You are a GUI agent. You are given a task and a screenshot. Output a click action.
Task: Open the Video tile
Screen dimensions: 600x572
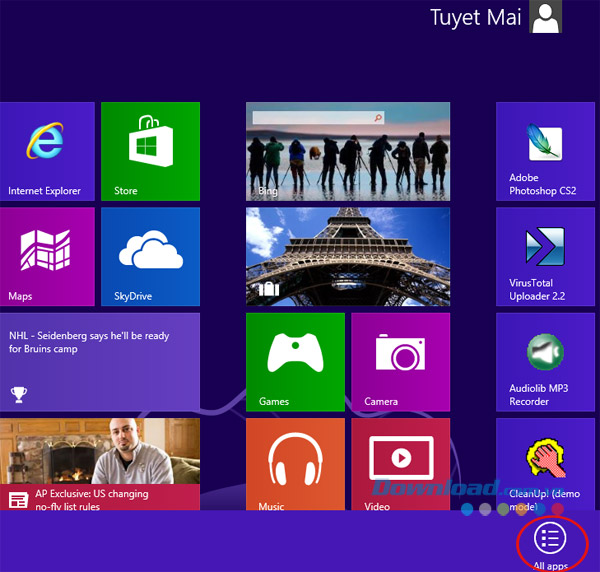tap(400, 464)
